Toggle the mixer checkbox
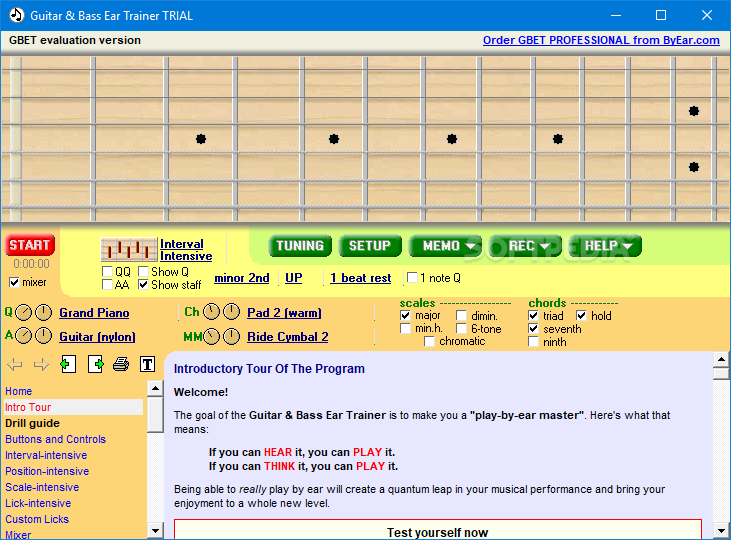This screenshot has width=731, height=540. coord(14,282)
